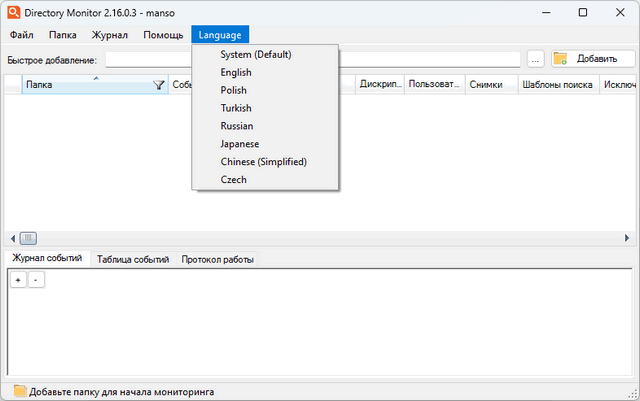Open the Журнал menu
This screenshot has height=401, width=640.
pyautogui.click(x=109, y=35)
